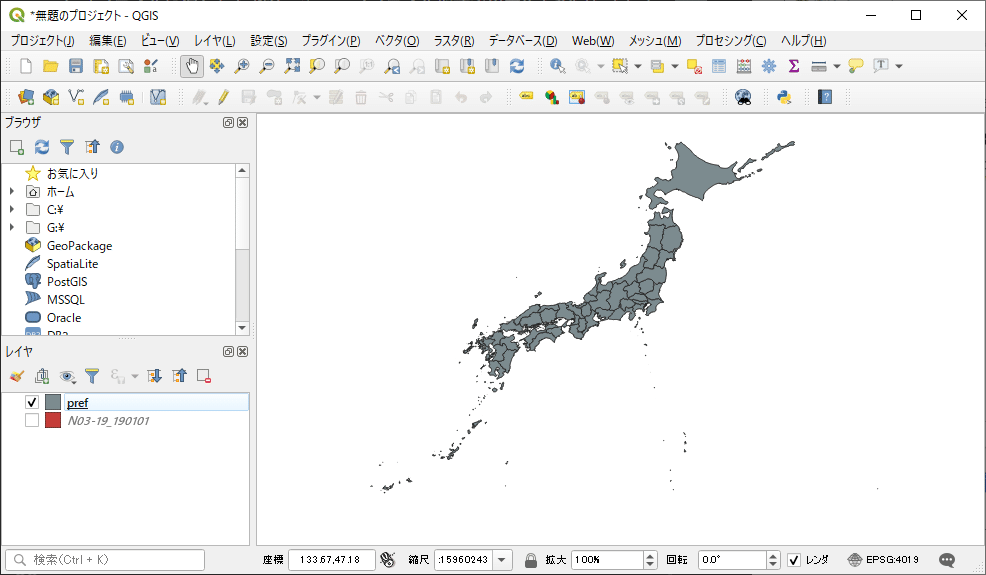Click EPSG:4019 CRS button
Viewport: 986px width, 575px height.
click(x=883, y=560)
